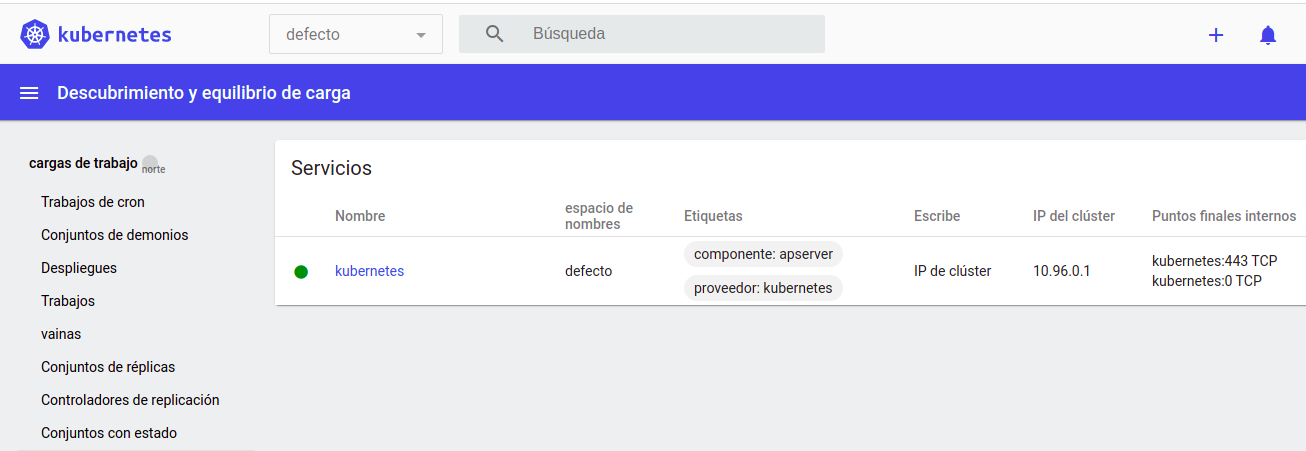Click the namespace dropdown arrow

click(421, 35)
